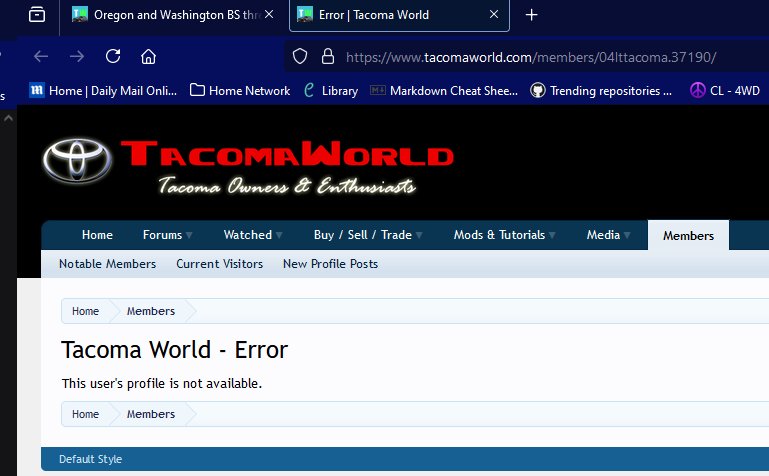Expand the Media dropdown arrow
Viewport: 769px width, 476px height.
(x=627, y=235)
